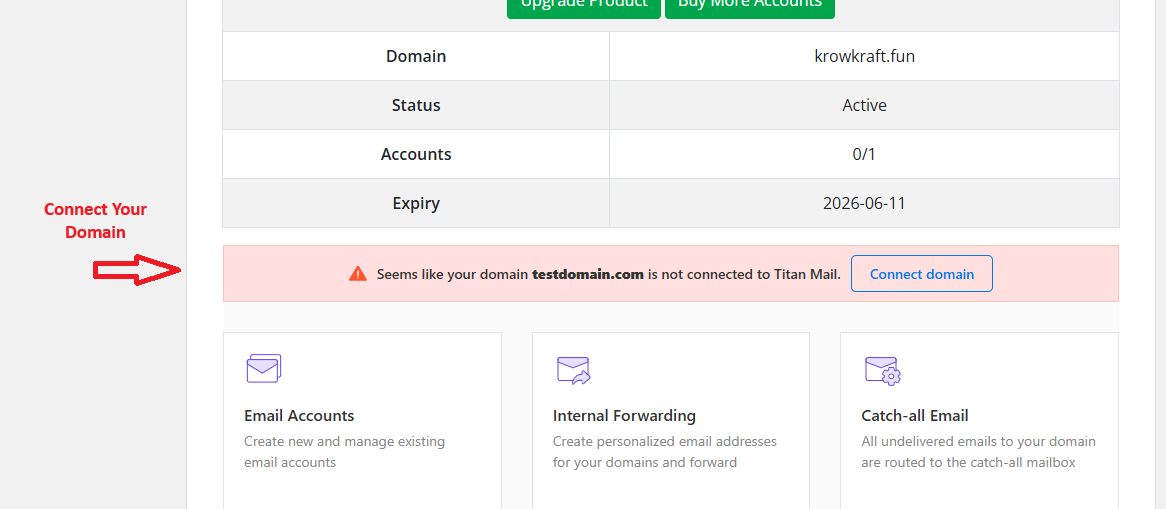Click the Active status value

coord(864,105)
